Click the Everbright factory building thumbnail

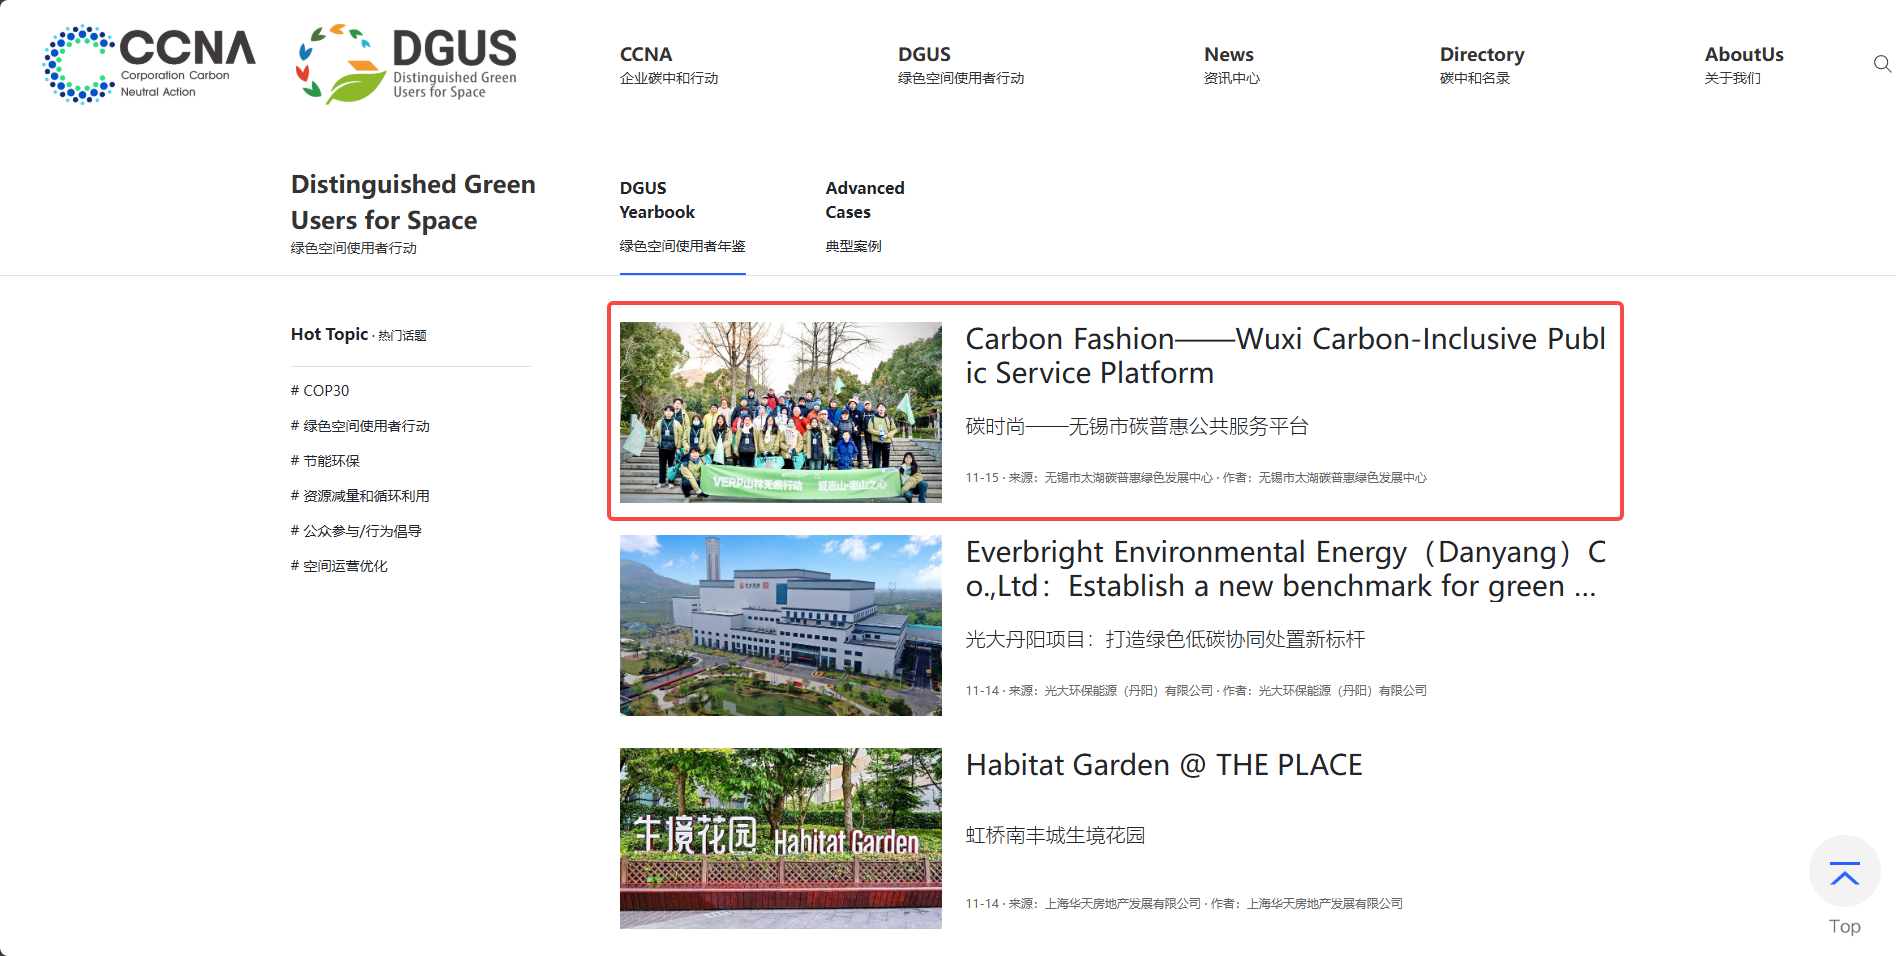[x=780, y=625]
